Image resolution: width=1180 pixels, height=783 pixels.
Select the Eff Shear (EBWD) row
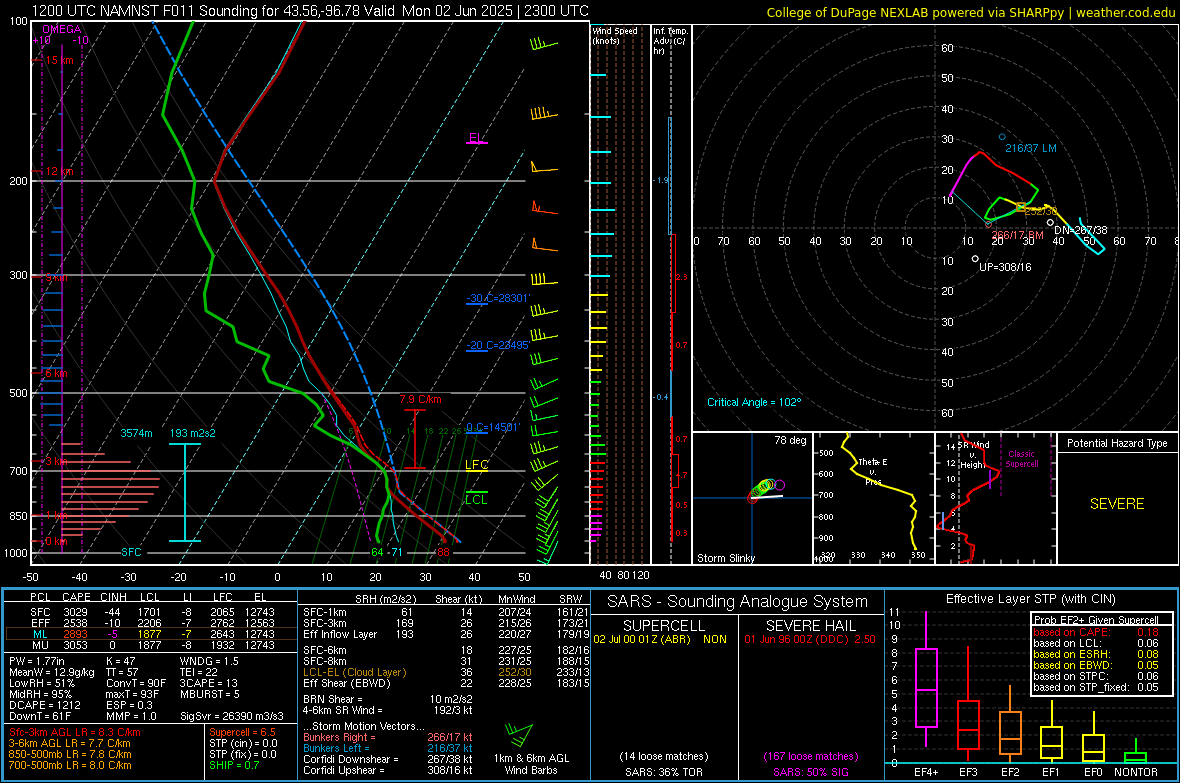tap(446, 684)
